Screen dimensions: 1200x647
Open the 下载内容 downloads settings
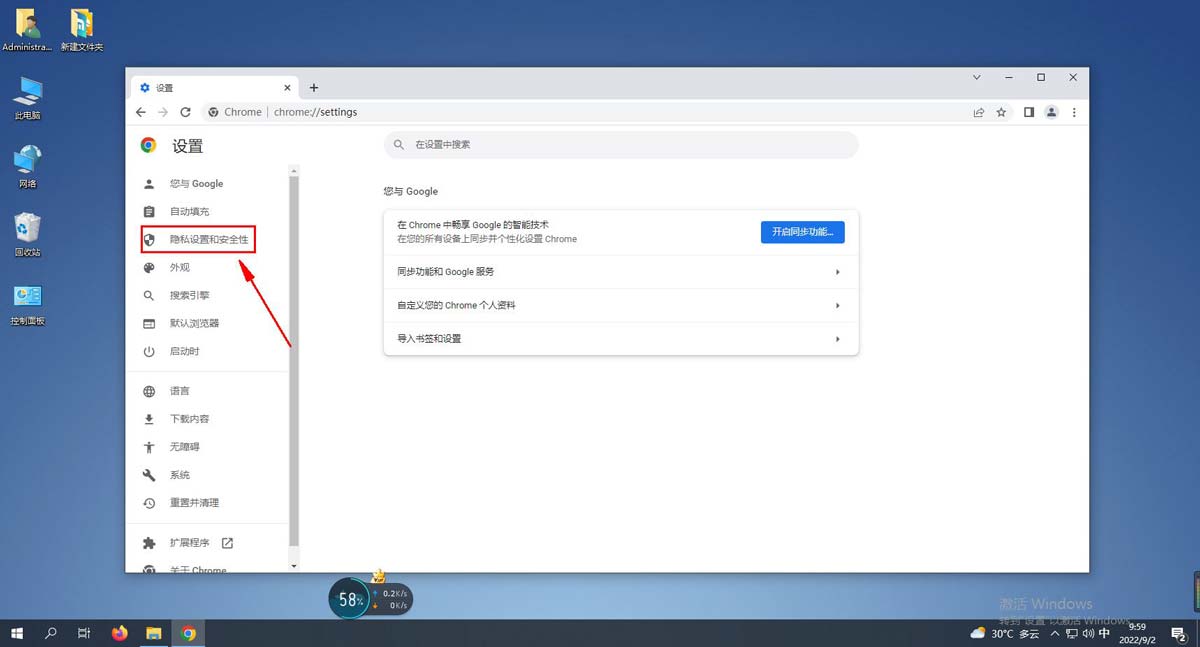pos(189,419)
